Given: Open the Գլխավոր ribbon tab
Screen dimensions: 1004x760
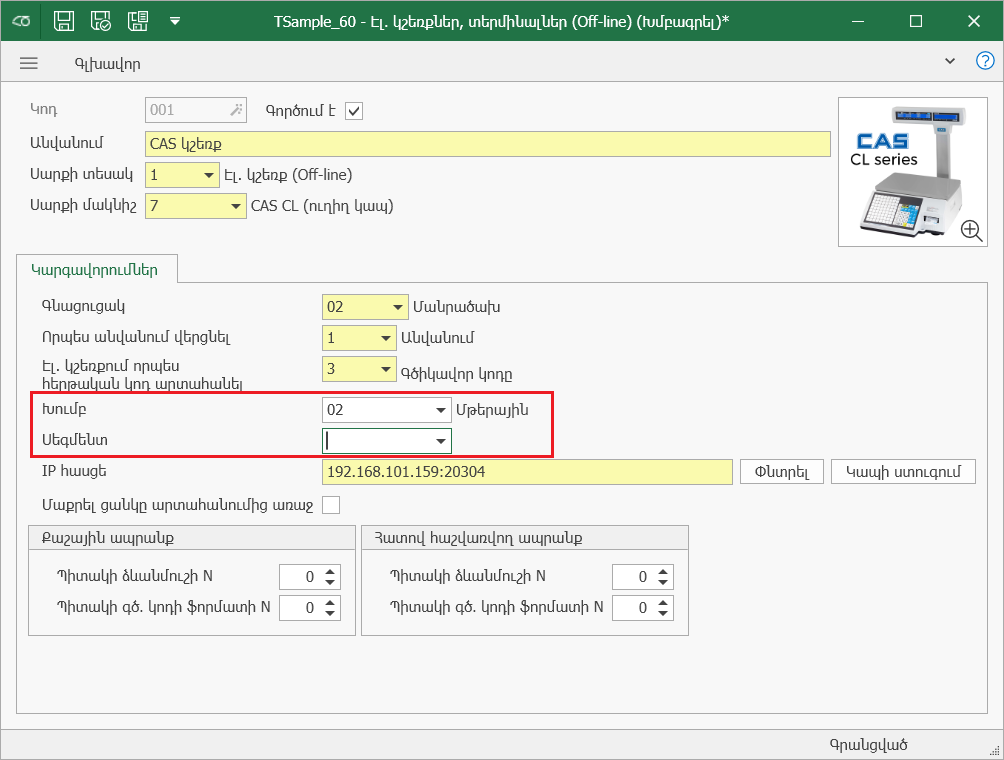Looking at the screenshot, I should click(x=107, y=63).
